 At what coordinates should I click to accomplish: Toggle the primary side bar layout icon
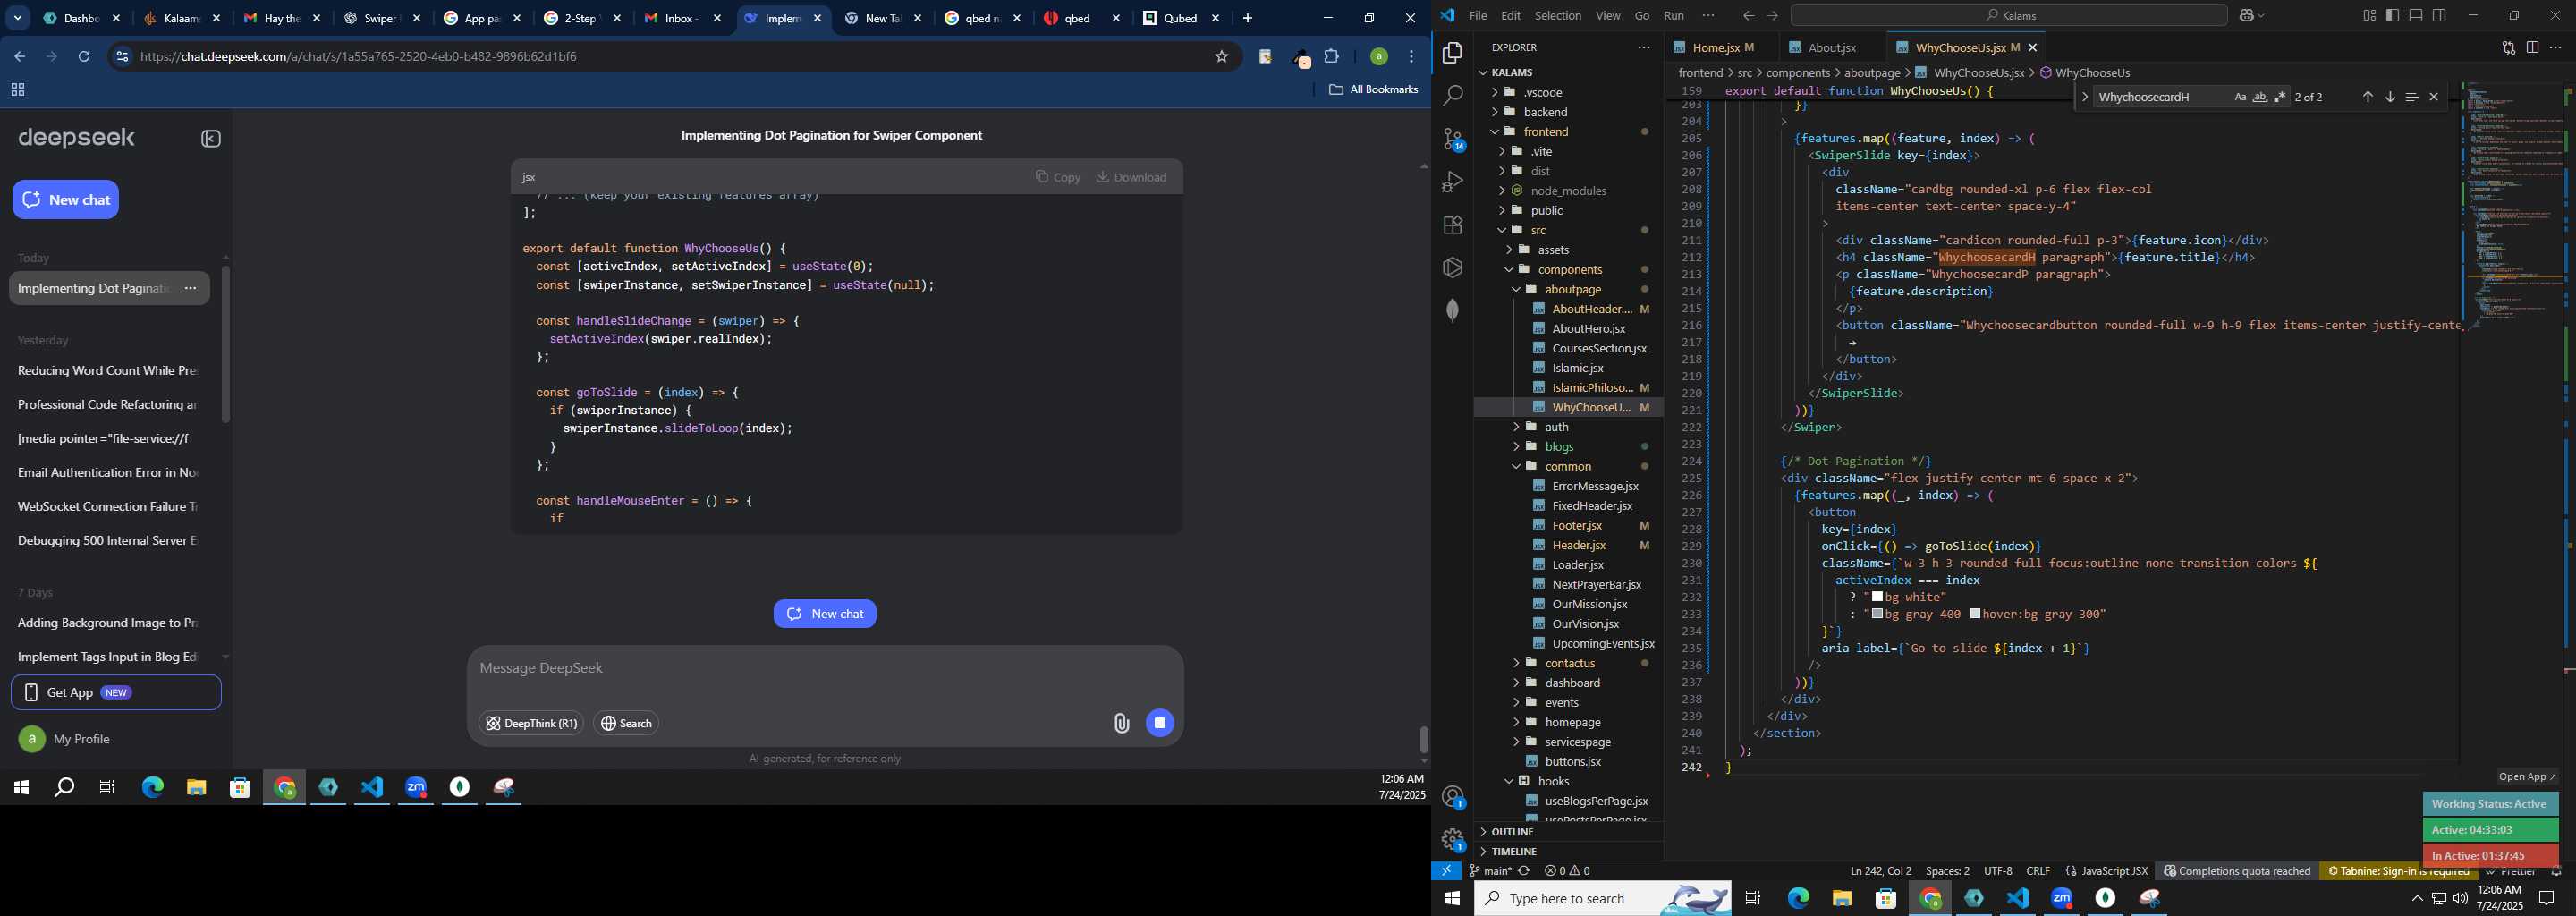pos(2393,16)
